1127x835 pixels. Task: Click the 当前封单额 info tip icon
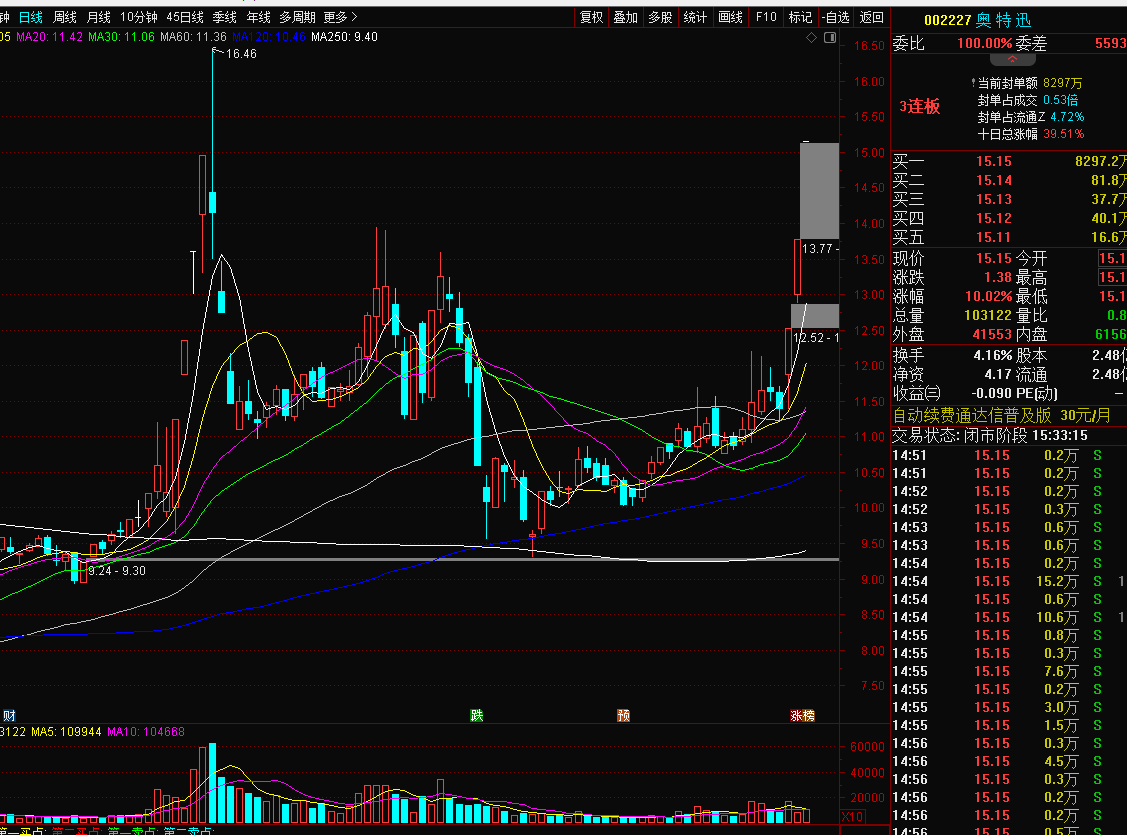coord(973,83)
